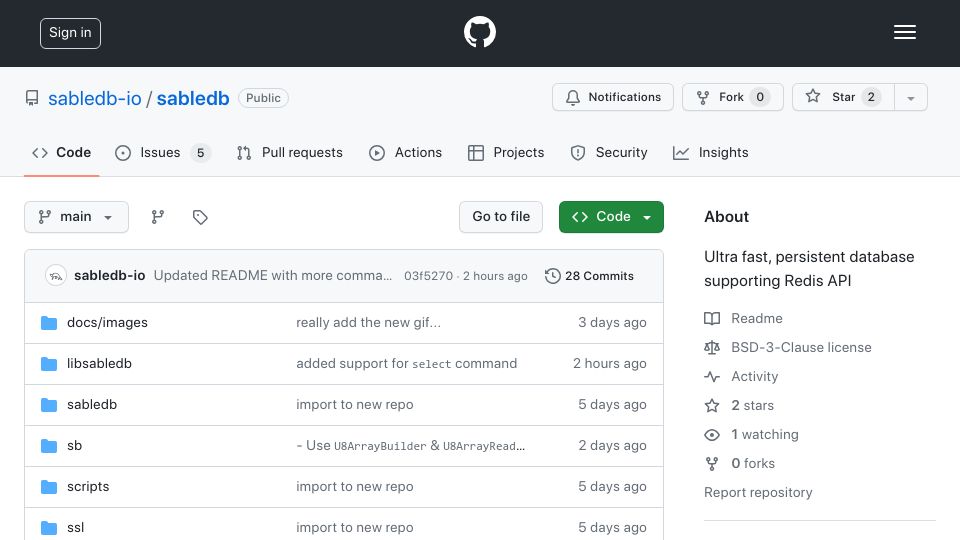View the 1 watching link
960x540 pixels.
[765, 435]
